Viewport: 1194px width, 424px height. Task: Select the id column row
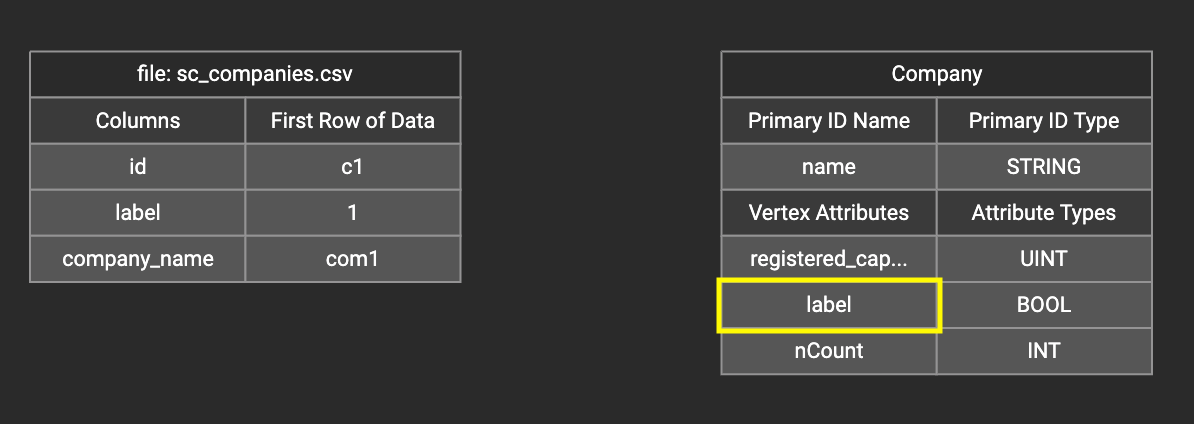[x=138, y=167]
